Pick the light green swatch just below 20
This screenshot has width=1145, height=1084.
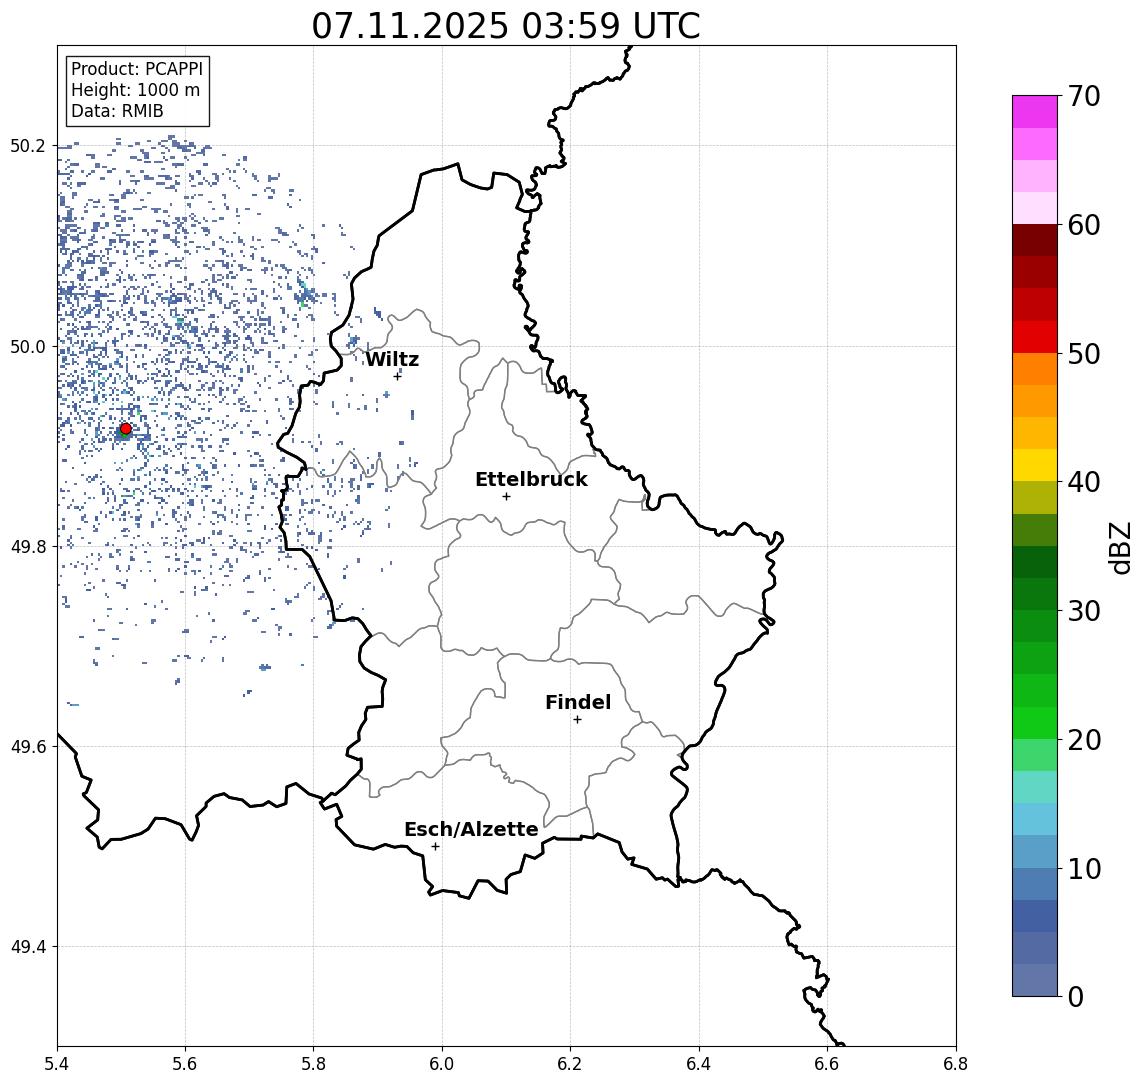coord(1035,755)
